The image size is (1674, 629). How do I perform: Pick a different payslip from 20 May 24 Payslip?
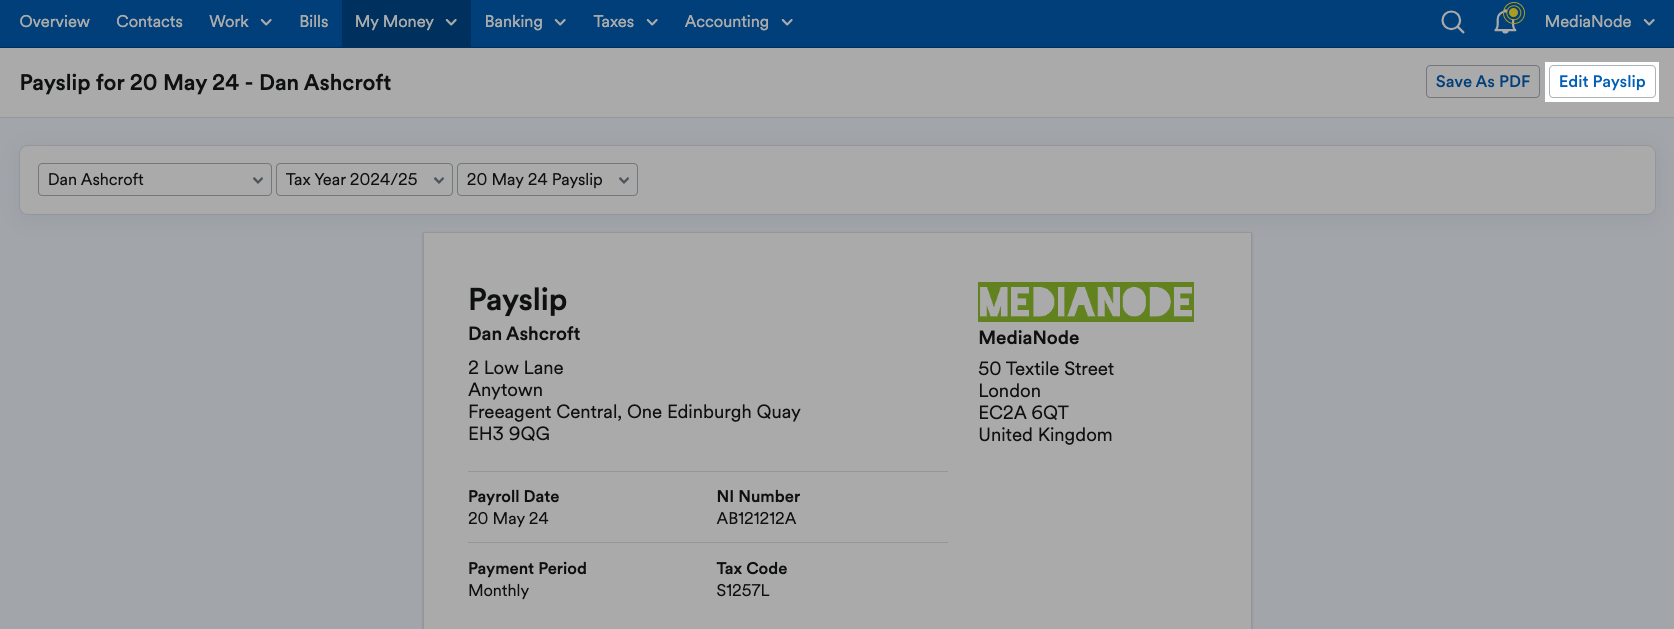[547, 180]
